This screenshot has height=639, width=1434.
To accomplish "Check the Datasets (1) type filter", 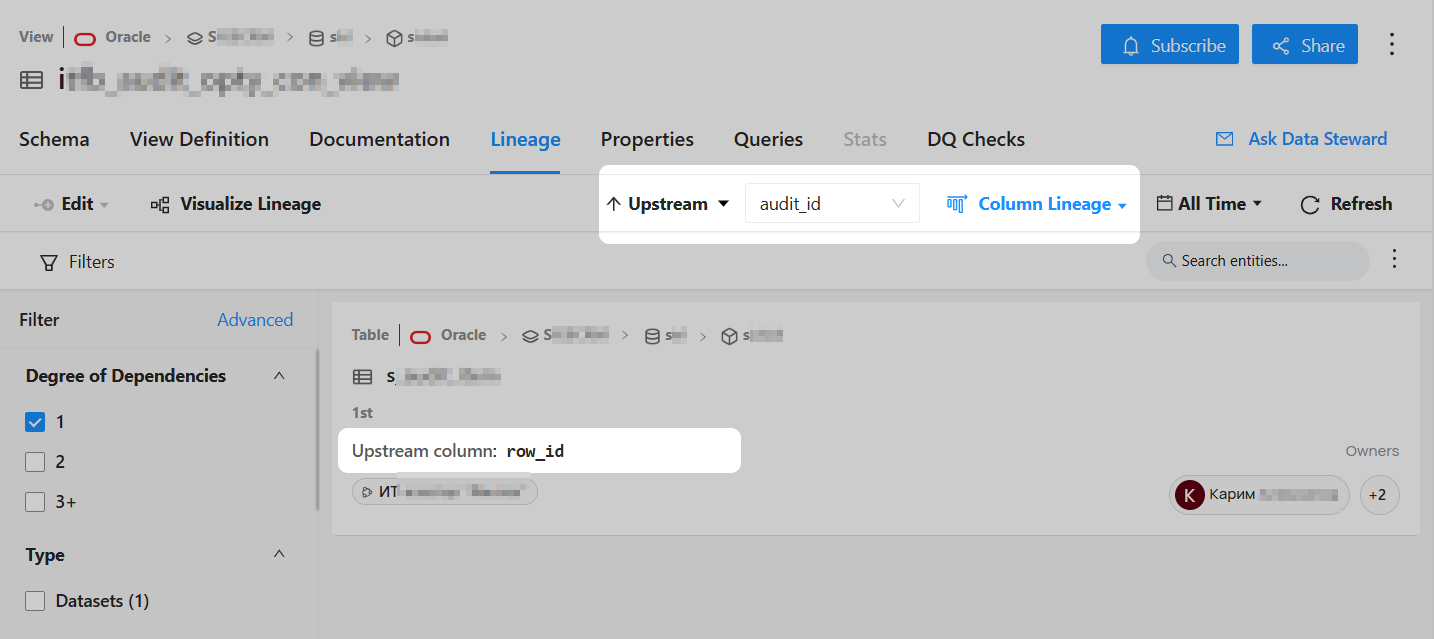I will coord(35,601).
